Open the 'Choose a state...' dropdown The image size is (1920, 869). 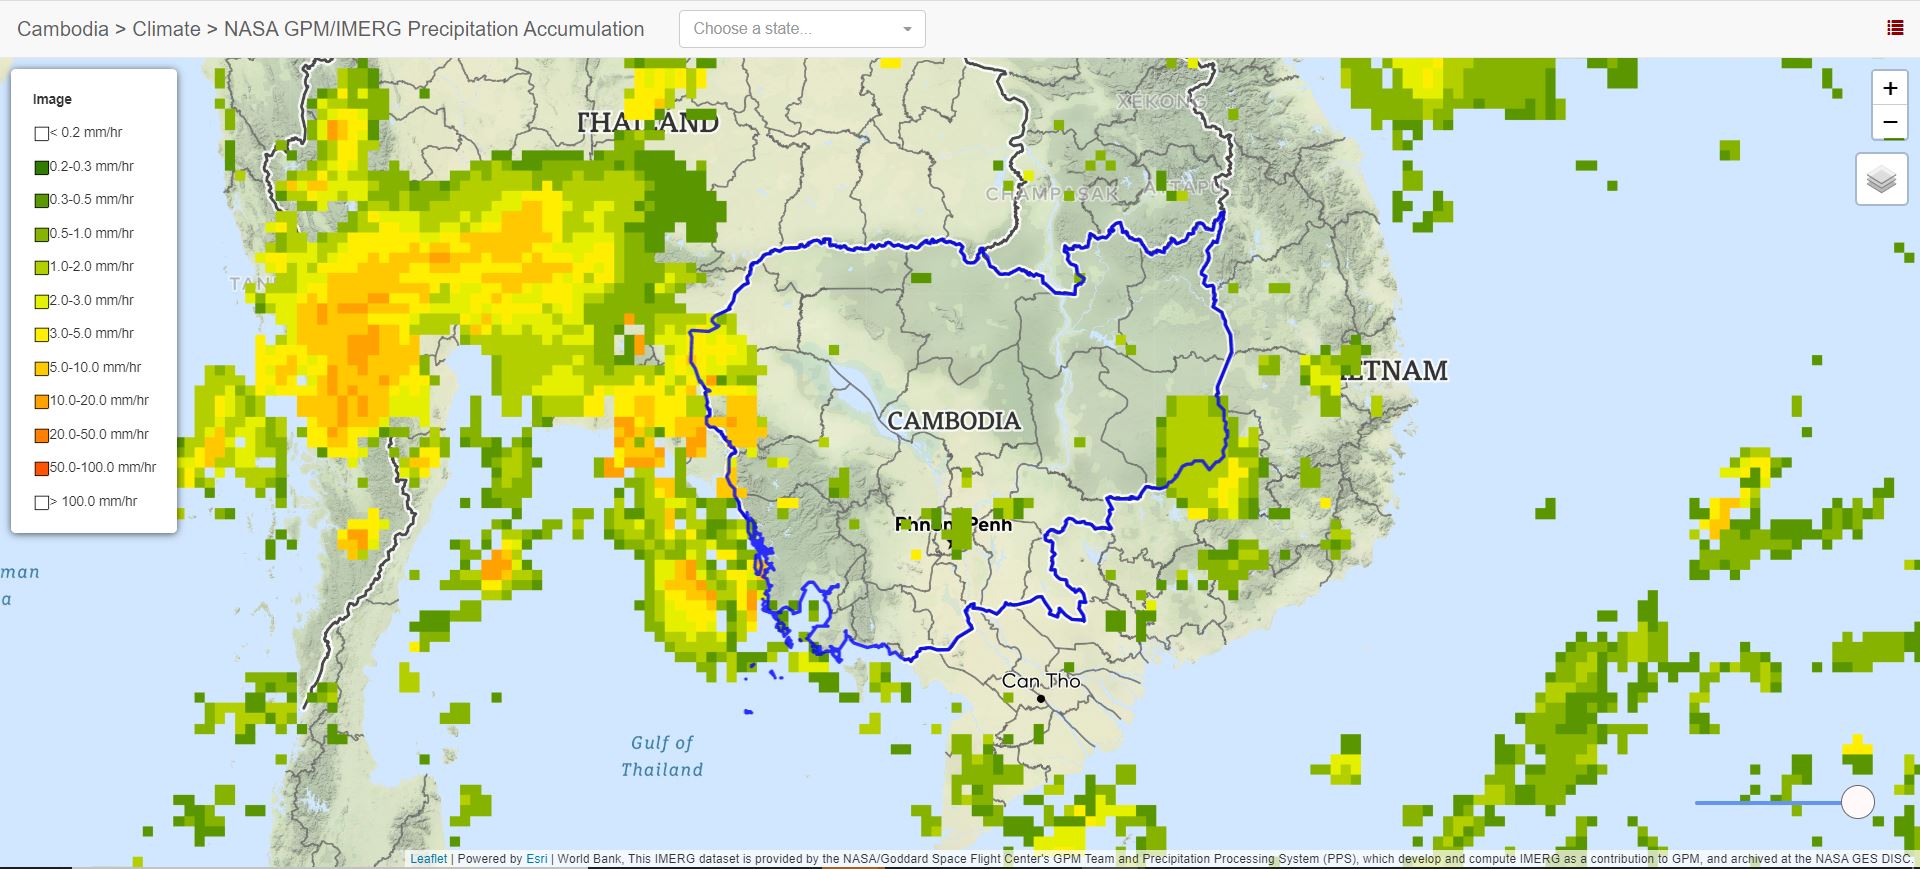[x=801, y=29]
